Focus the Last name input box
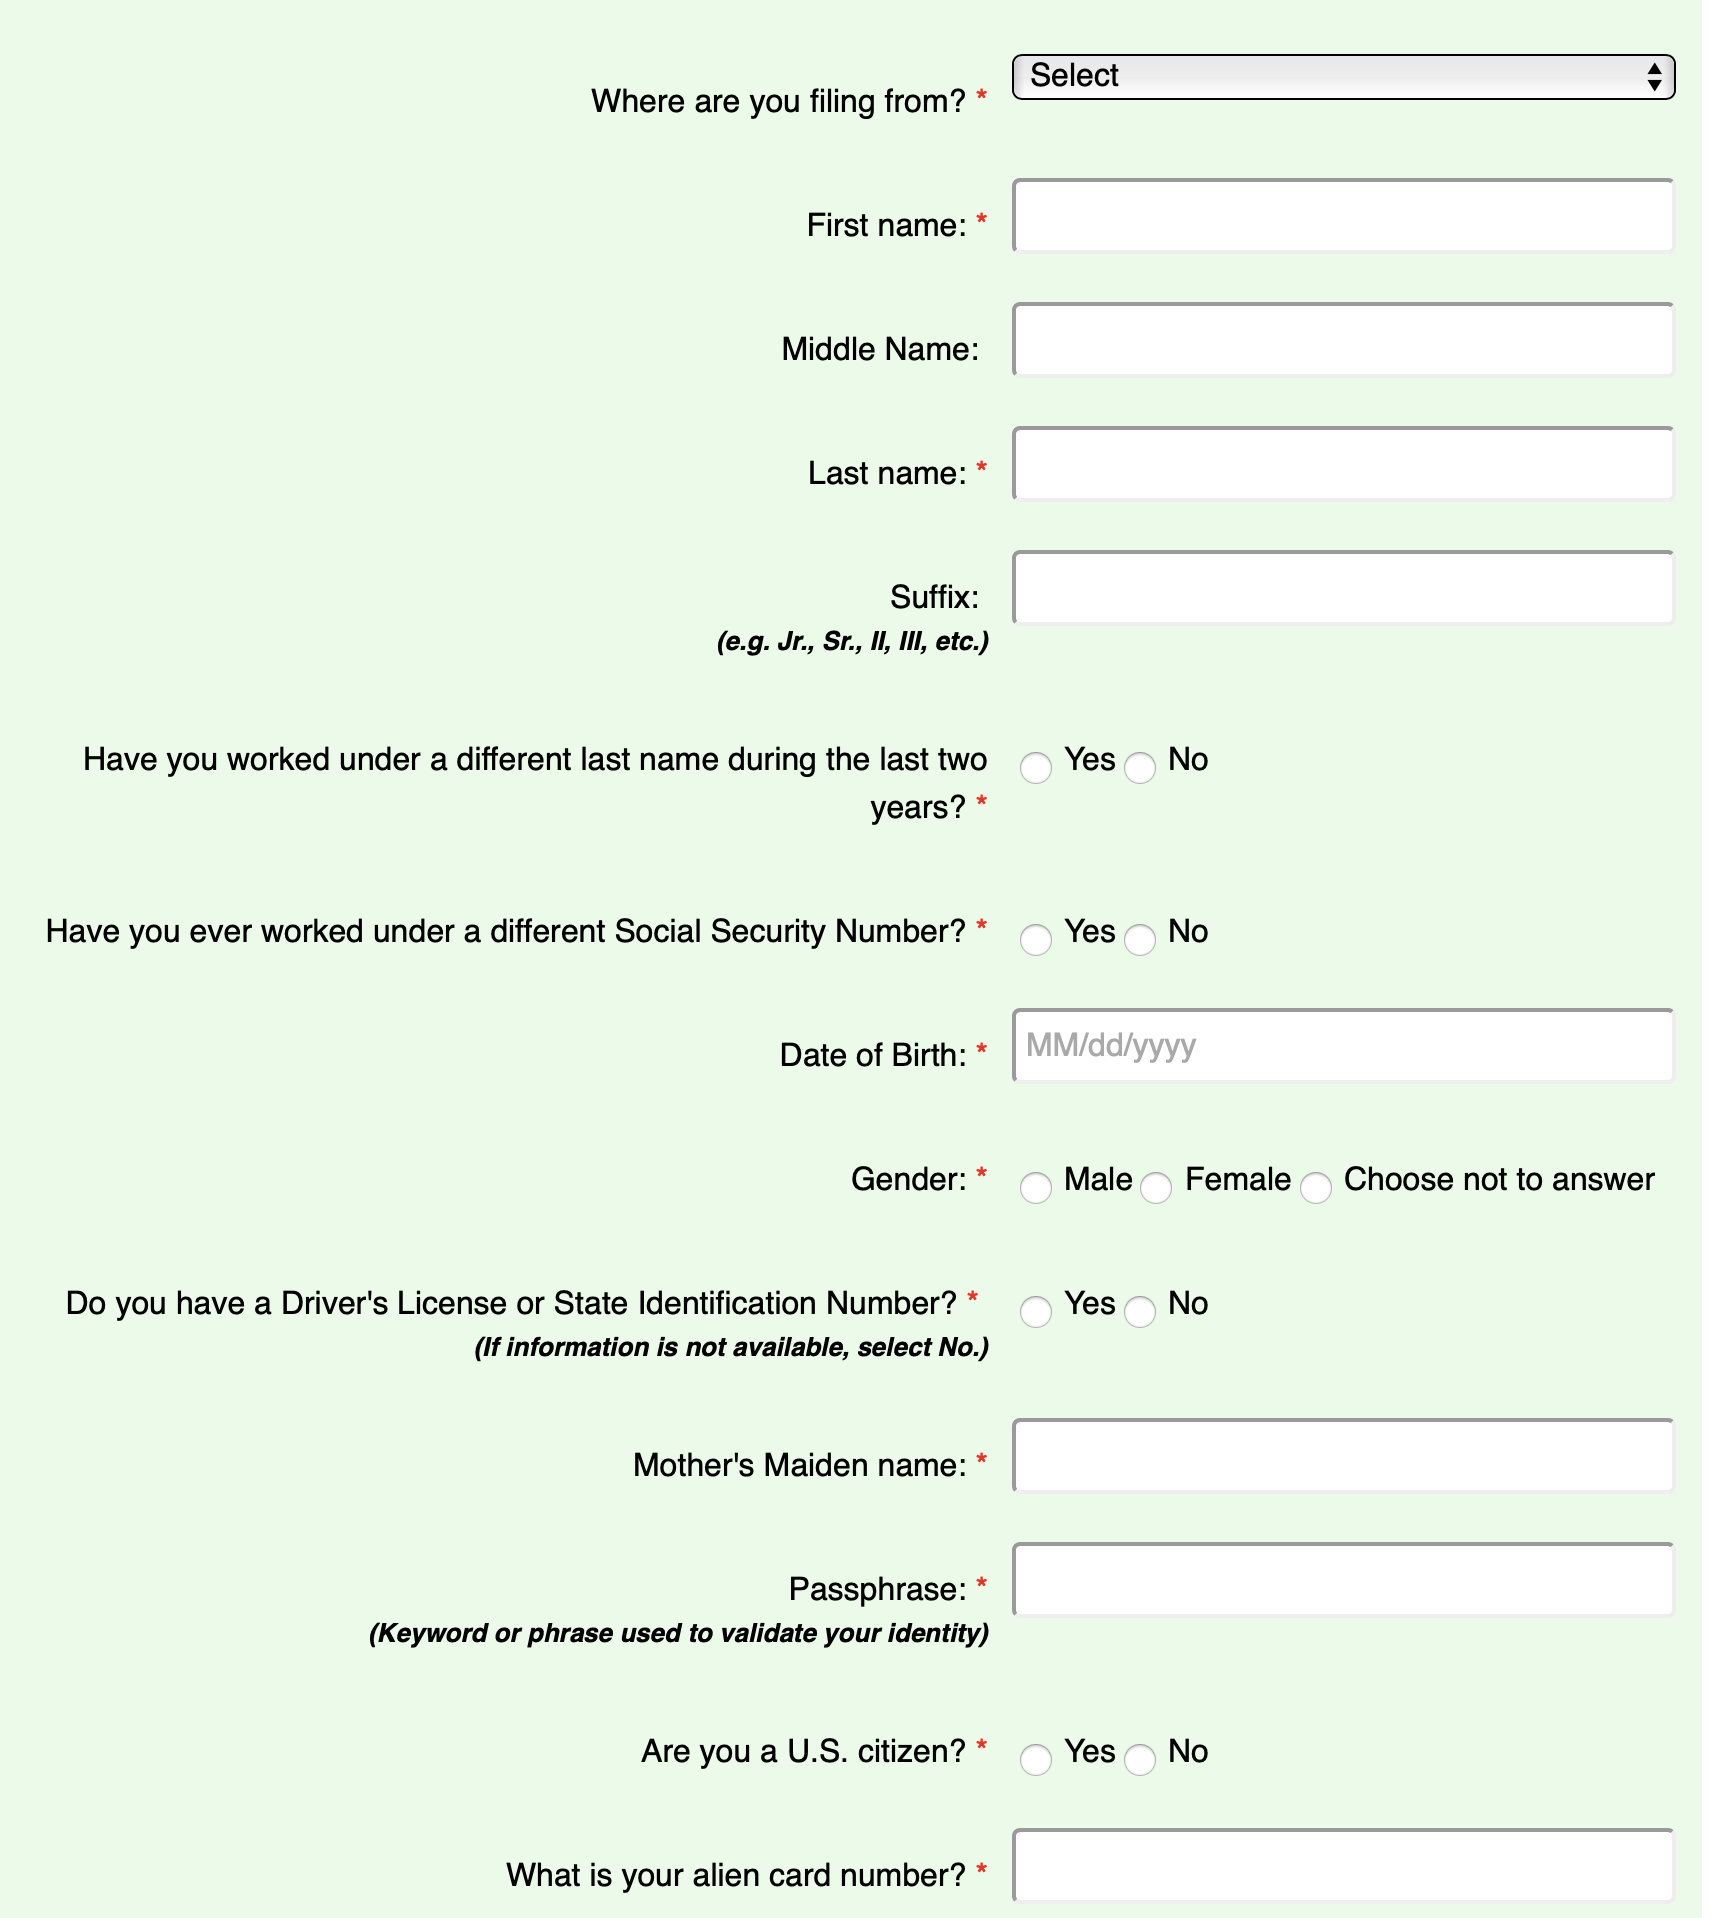This screenshot has height=1918, width=1710. coord(1343,464)
